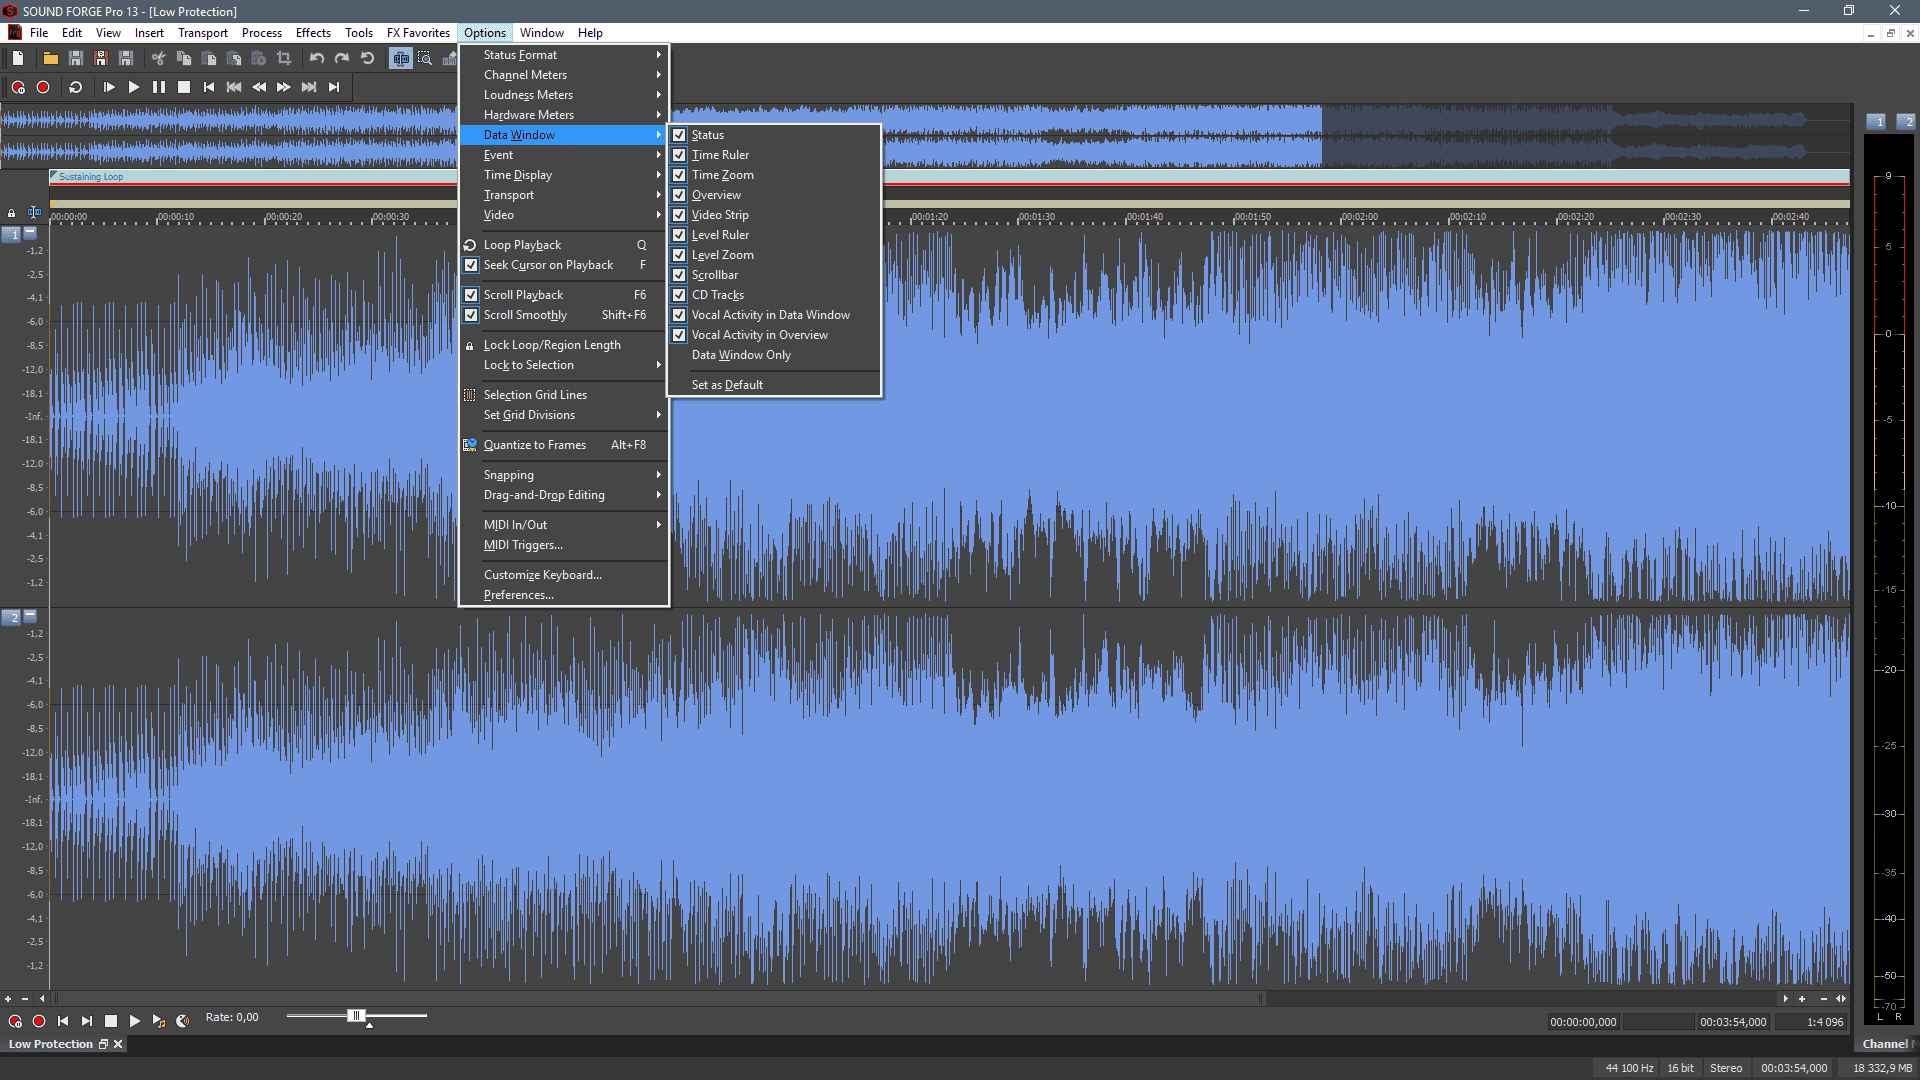Expand Hardware Meters submenu
The width and height of the screenshot is (1920, 1080).
pyautogui.click(x=564, y=115)
